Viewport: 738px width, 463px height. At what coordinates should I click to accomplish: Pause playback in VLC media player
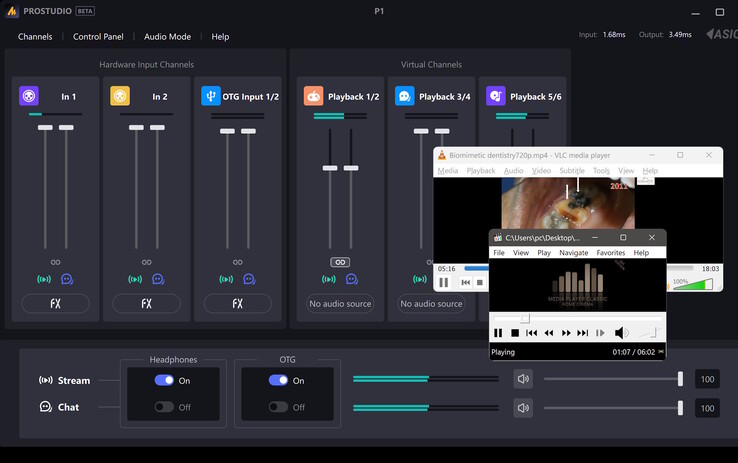443,282
